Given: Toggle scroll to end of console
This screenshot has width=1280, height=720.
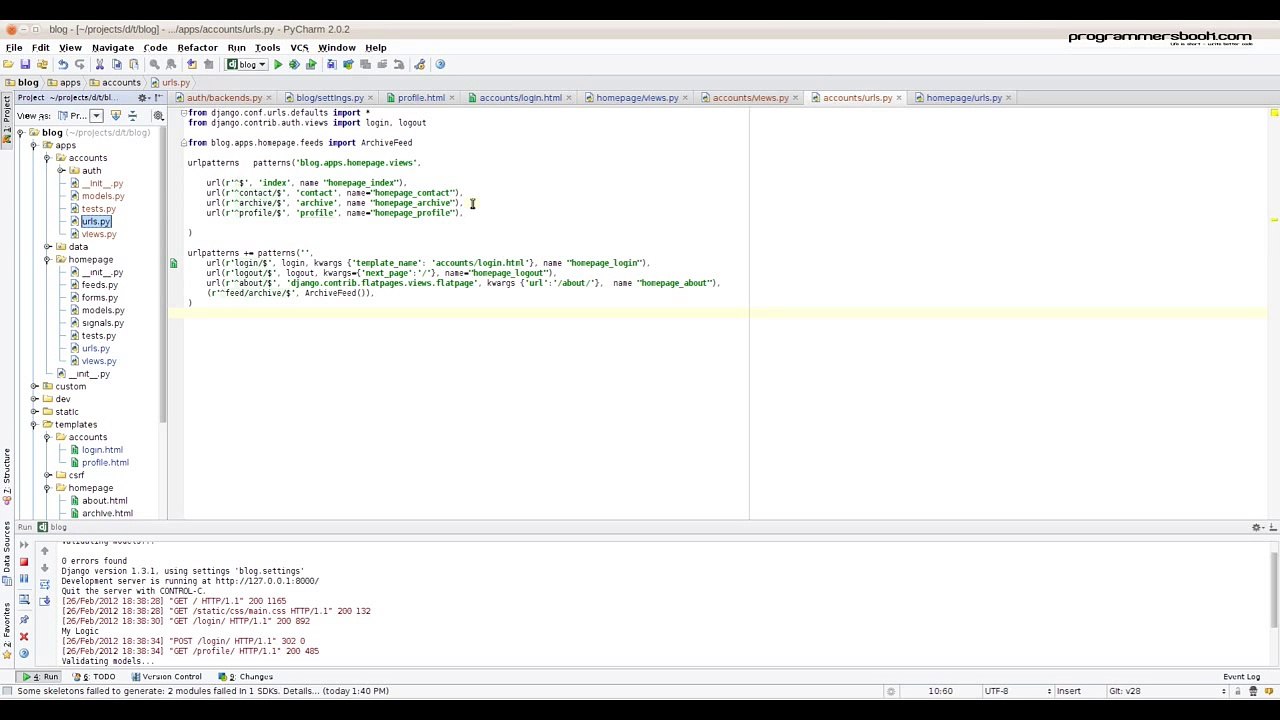Looking at the screenshot, I should point(44,601).
